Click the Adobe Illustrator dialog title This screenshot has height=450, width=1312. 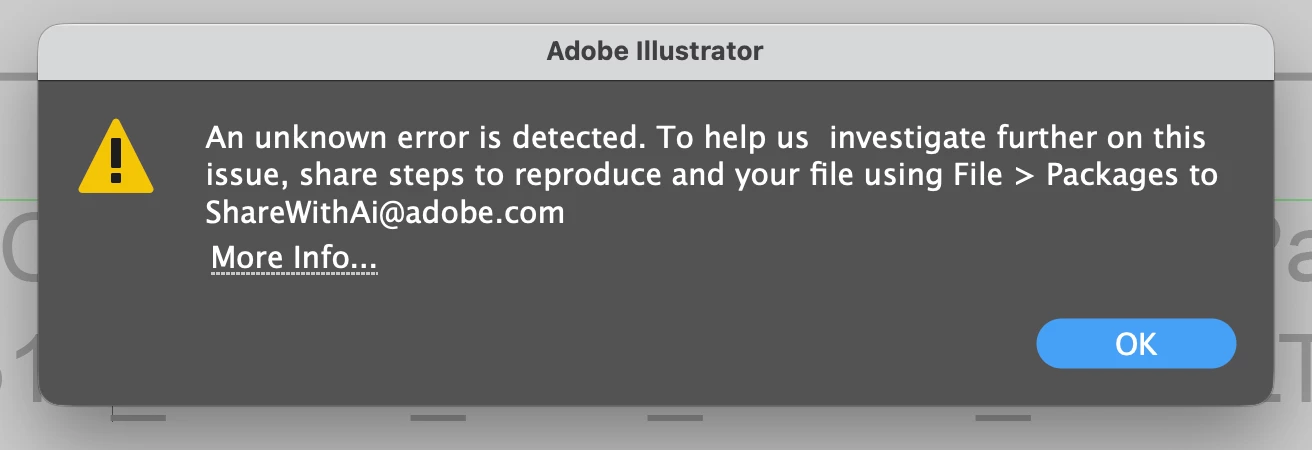(655, 50)
